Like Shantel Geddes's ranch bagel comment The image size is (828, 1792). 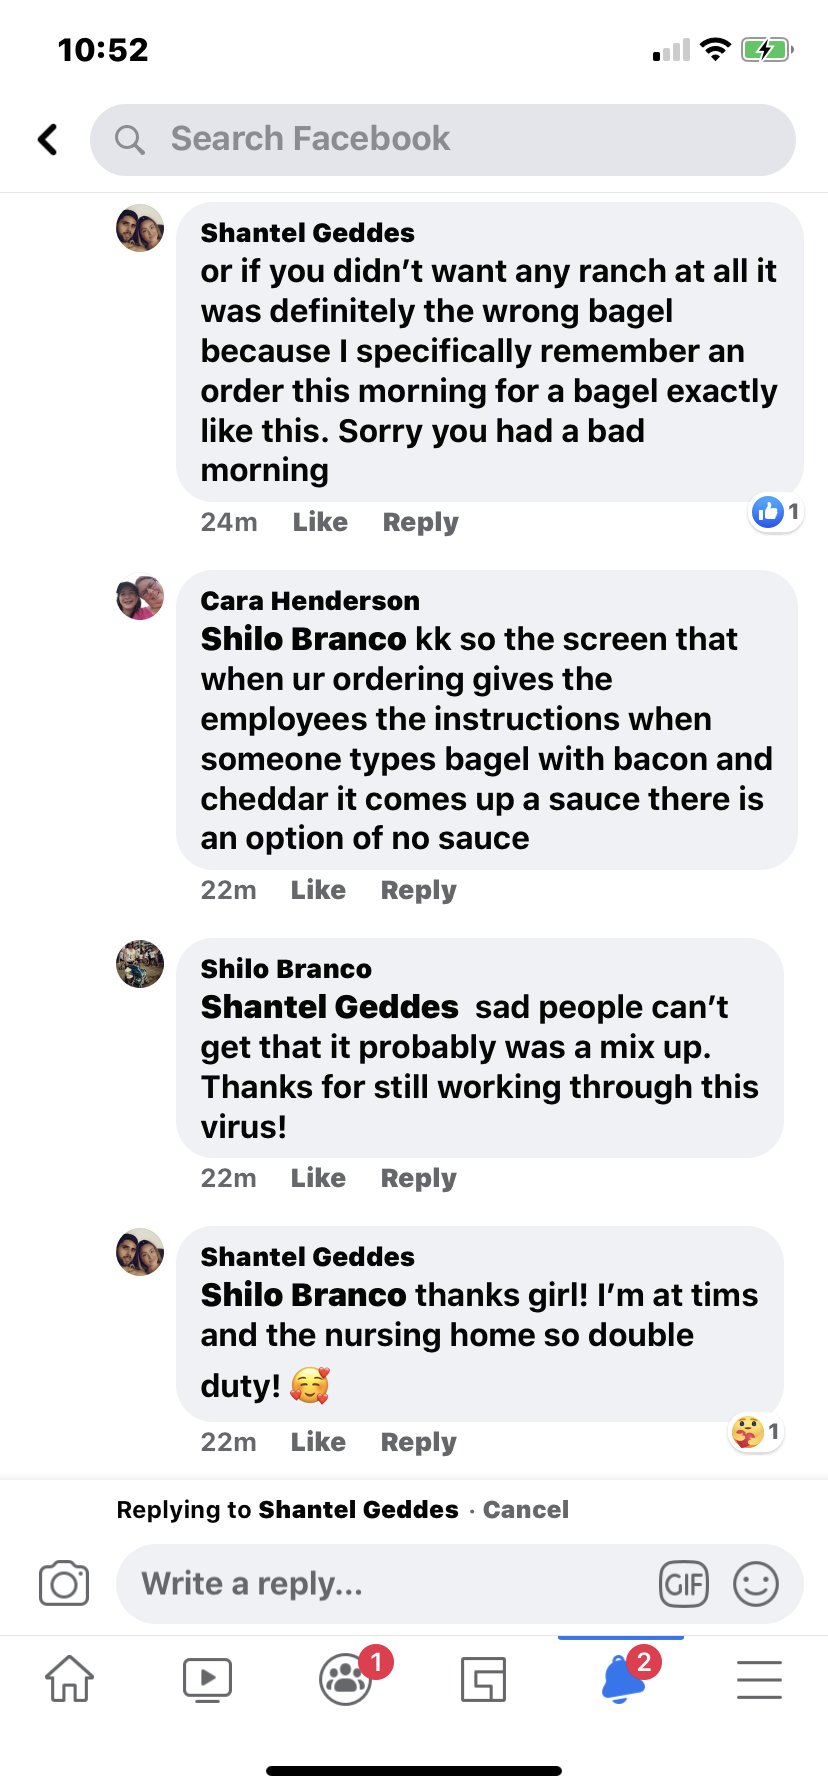click(x=320, y=522)
